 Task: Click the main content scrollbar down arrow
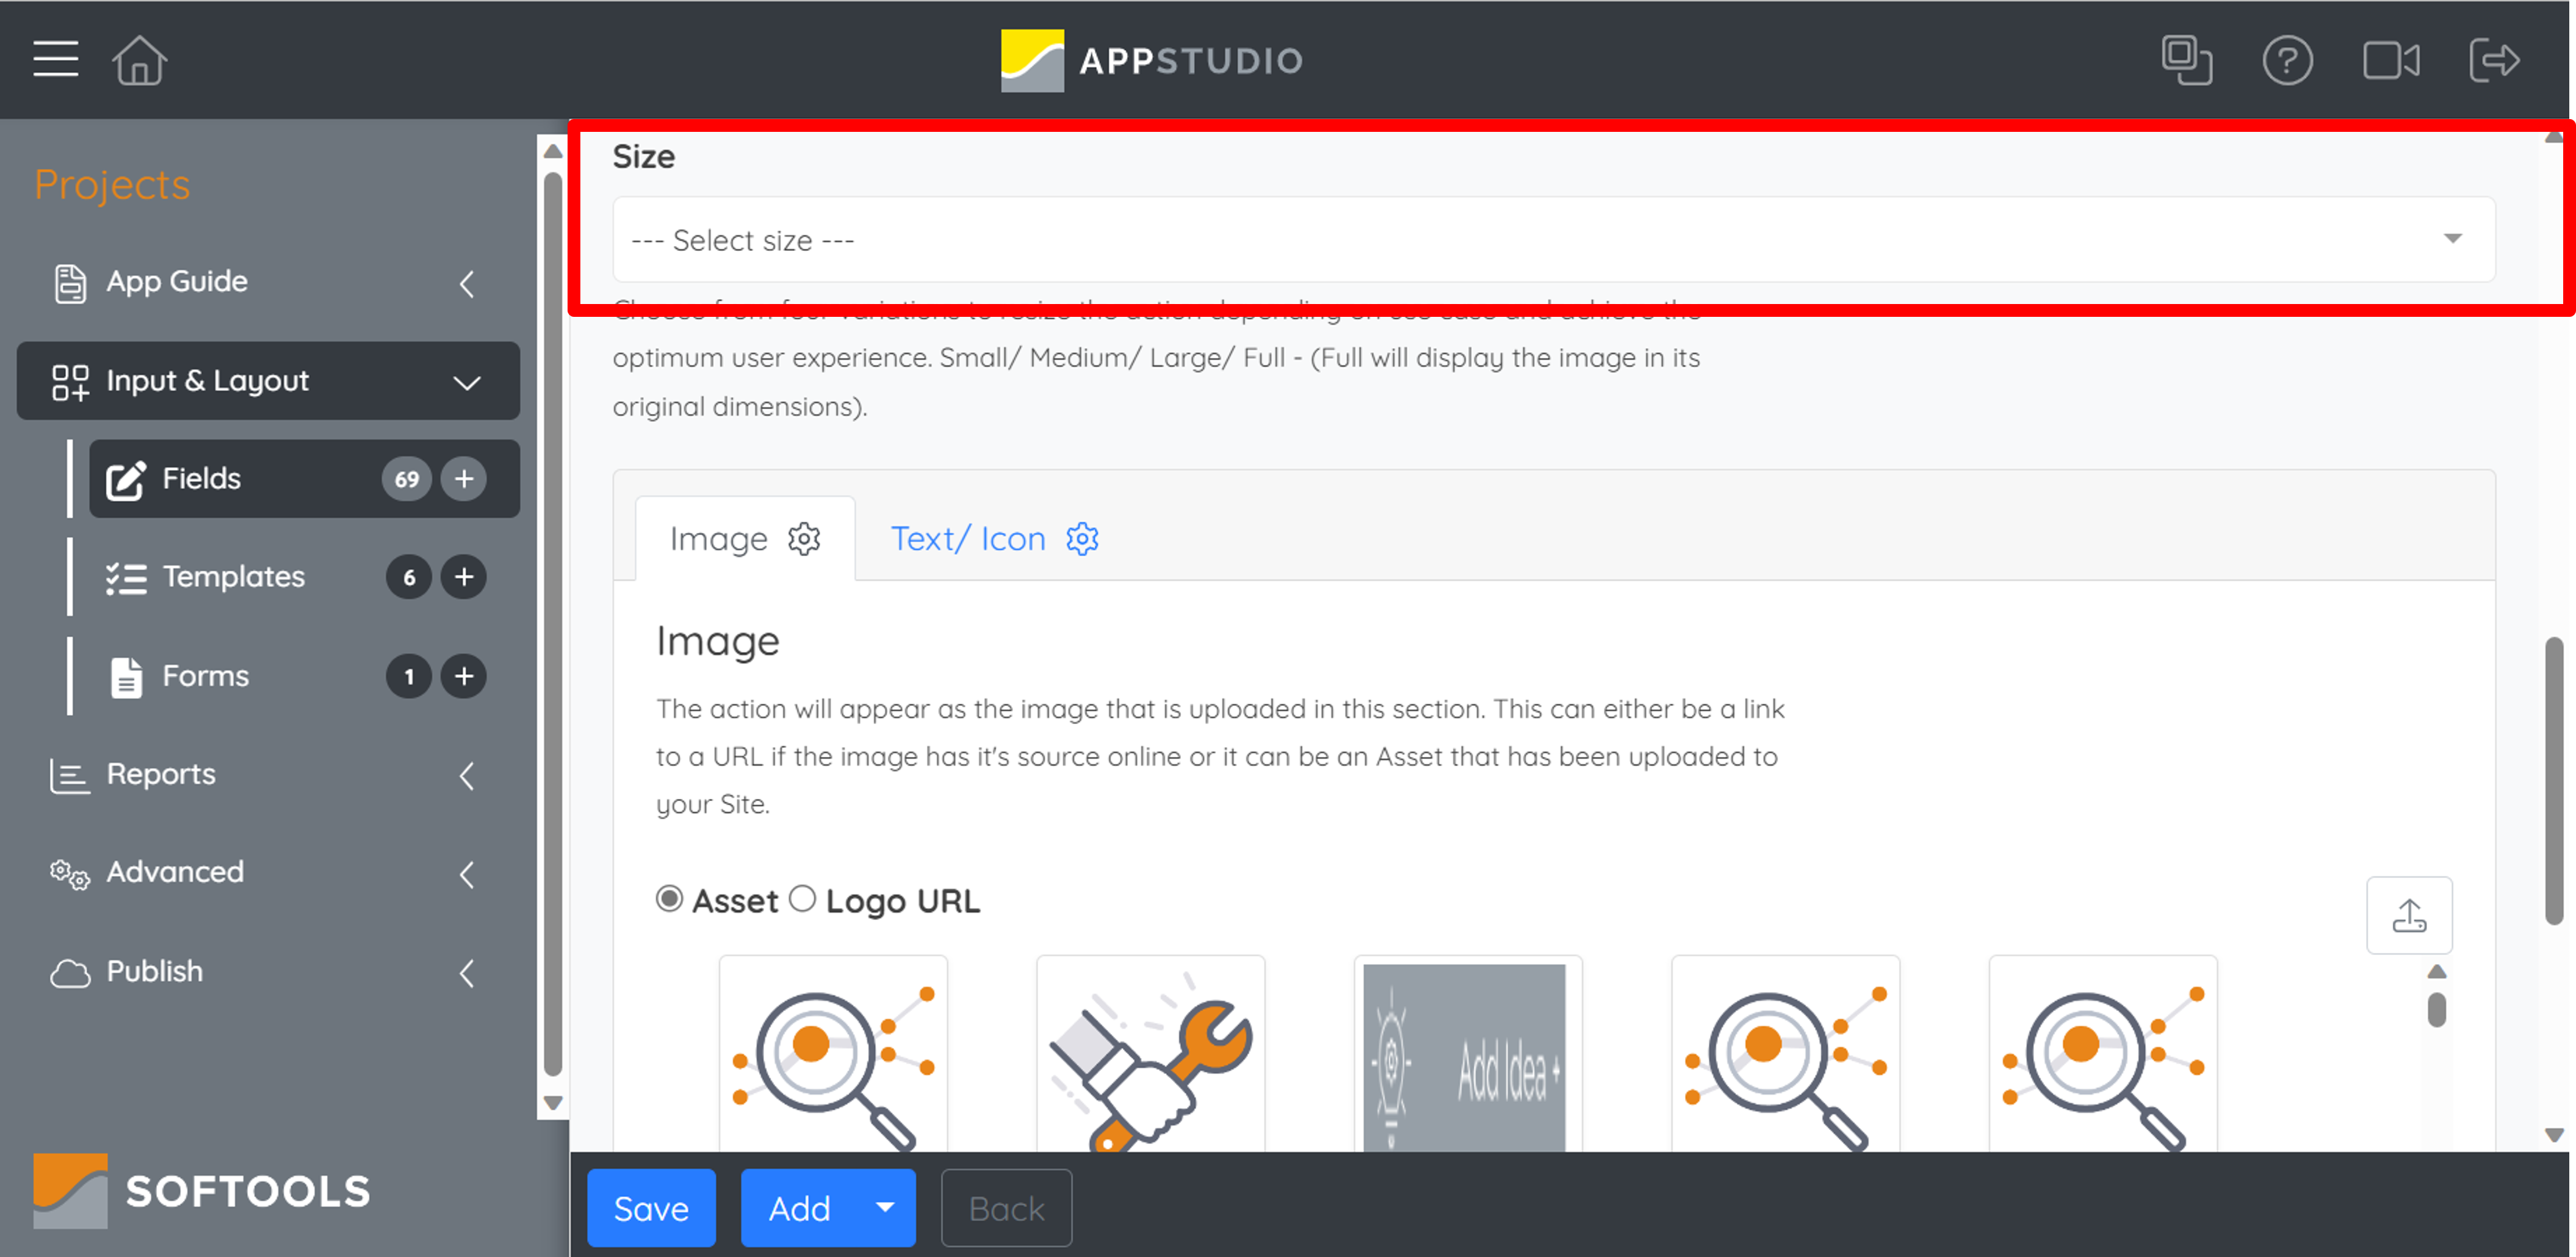[x=2553, y=1135]
